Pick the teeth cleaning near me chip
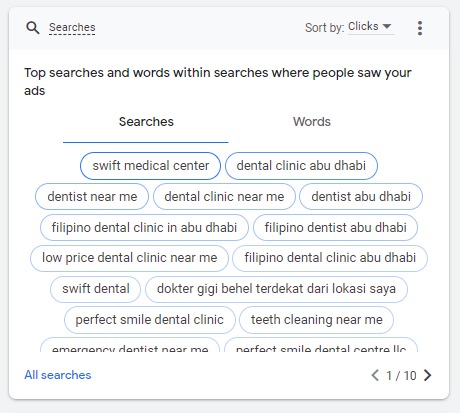 pos(316,320)
